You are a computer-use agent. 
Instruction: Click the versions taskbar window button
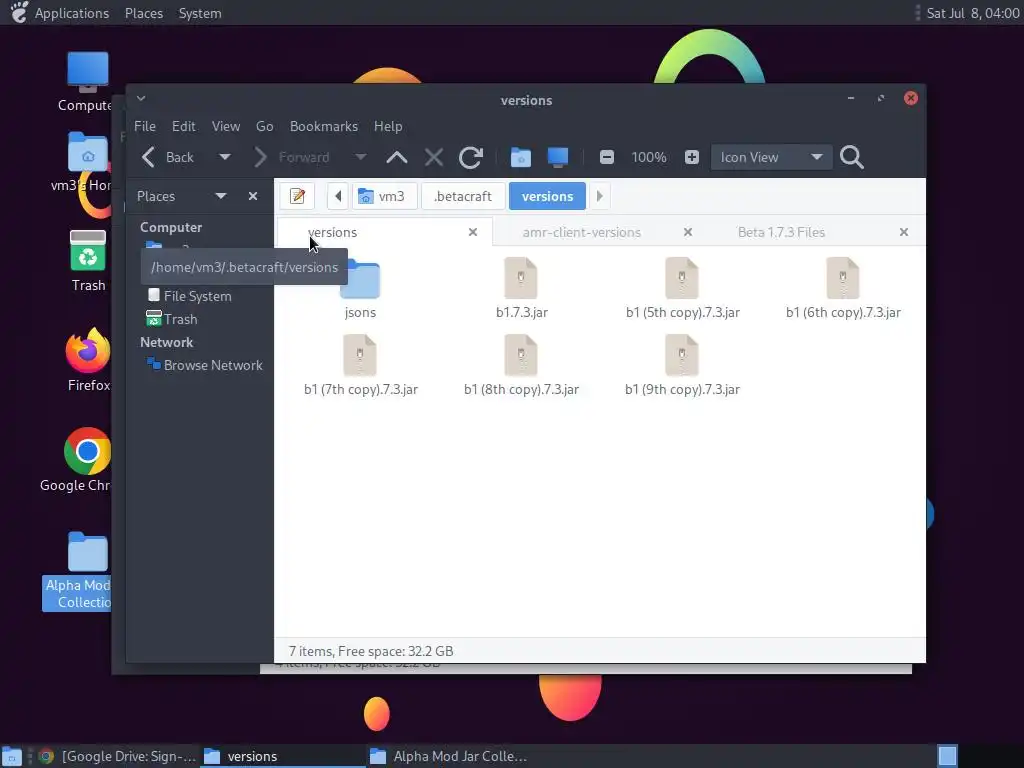click(x=282, y=756)
